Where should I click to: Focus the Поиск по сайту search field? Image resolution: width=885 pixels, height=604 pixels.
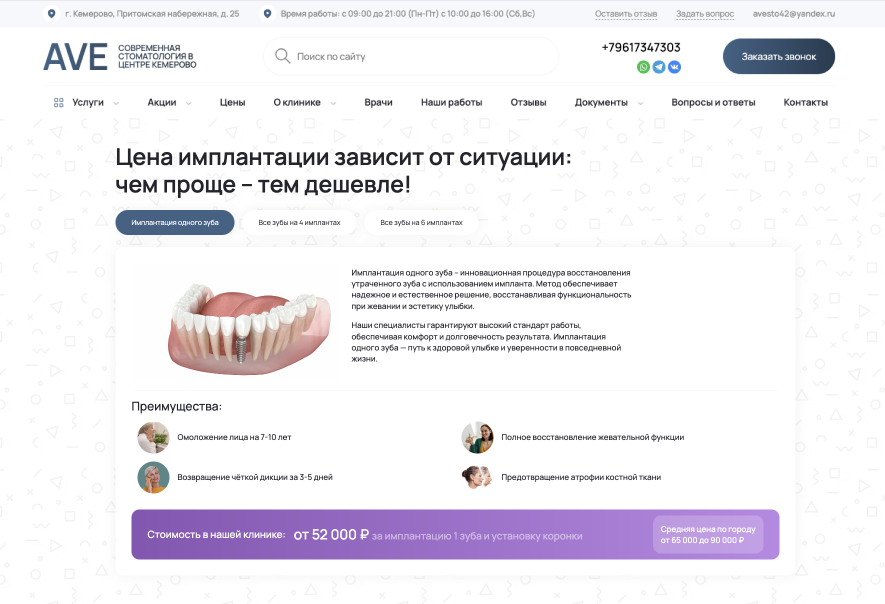tap(420, 57)
